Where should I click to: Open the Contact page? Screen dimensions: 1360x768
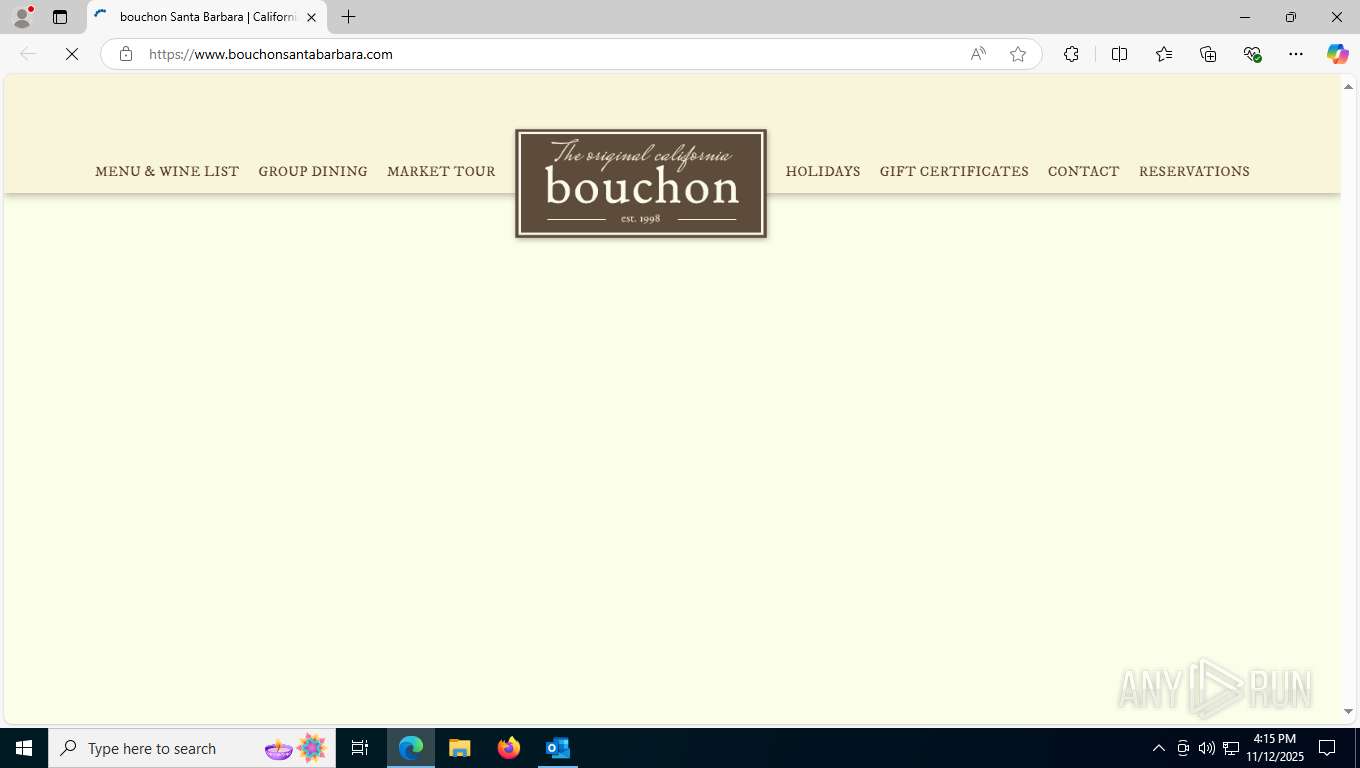click(x=1083, y=171)
